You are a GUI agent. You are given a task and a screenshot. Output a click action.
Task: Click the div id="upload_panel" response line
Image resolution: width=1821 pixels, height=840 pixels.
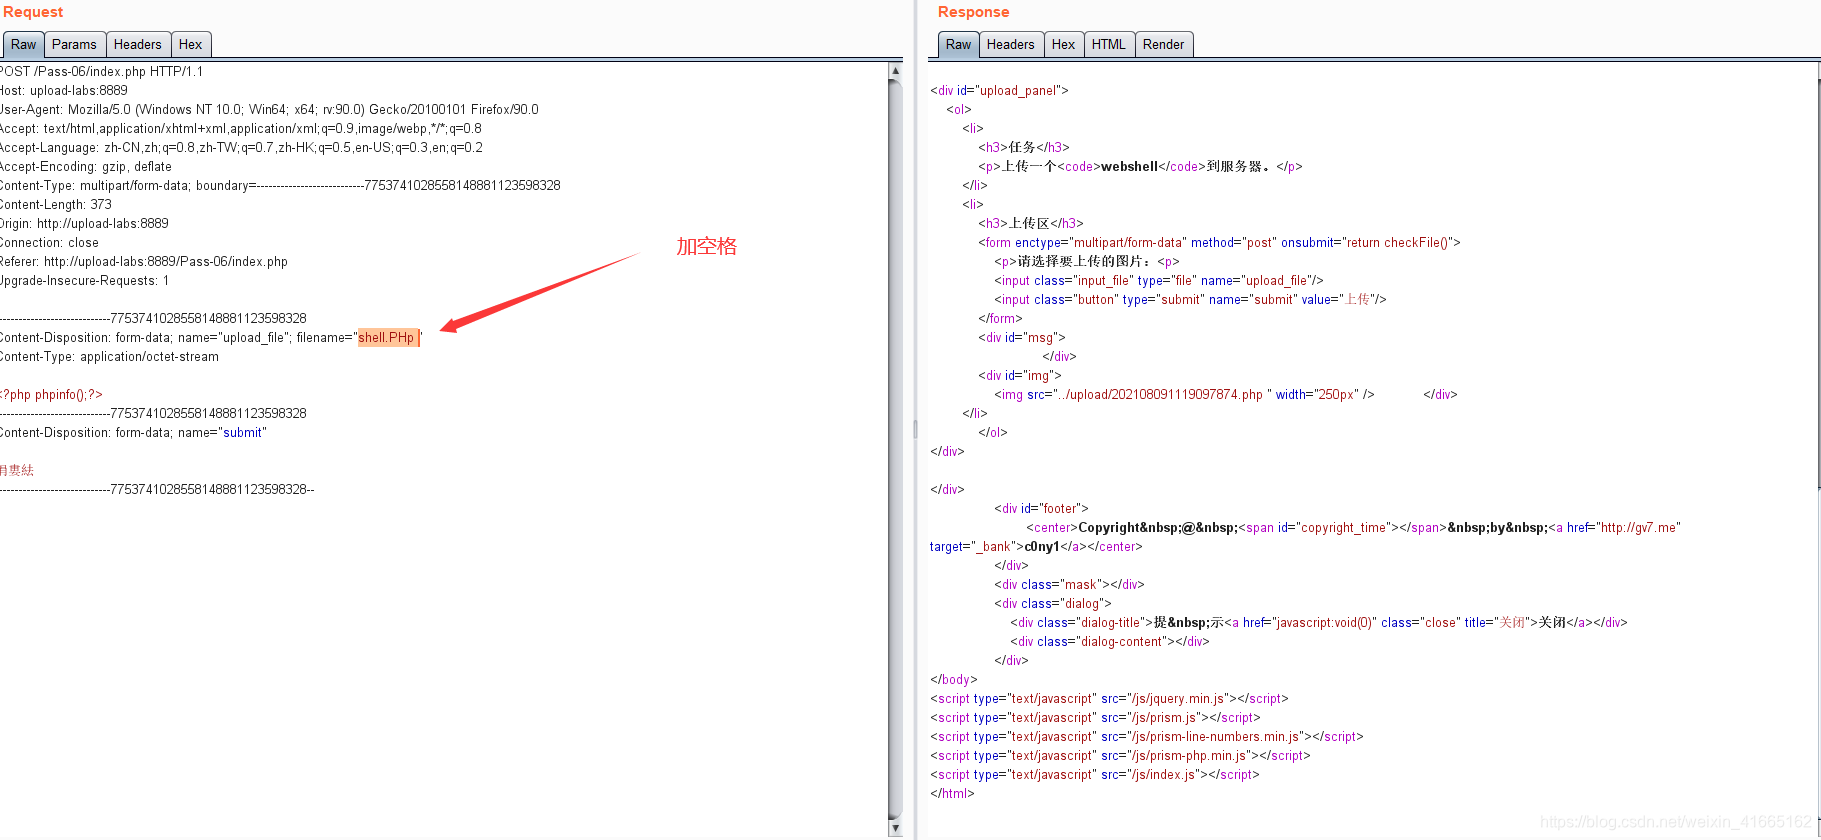999,91
